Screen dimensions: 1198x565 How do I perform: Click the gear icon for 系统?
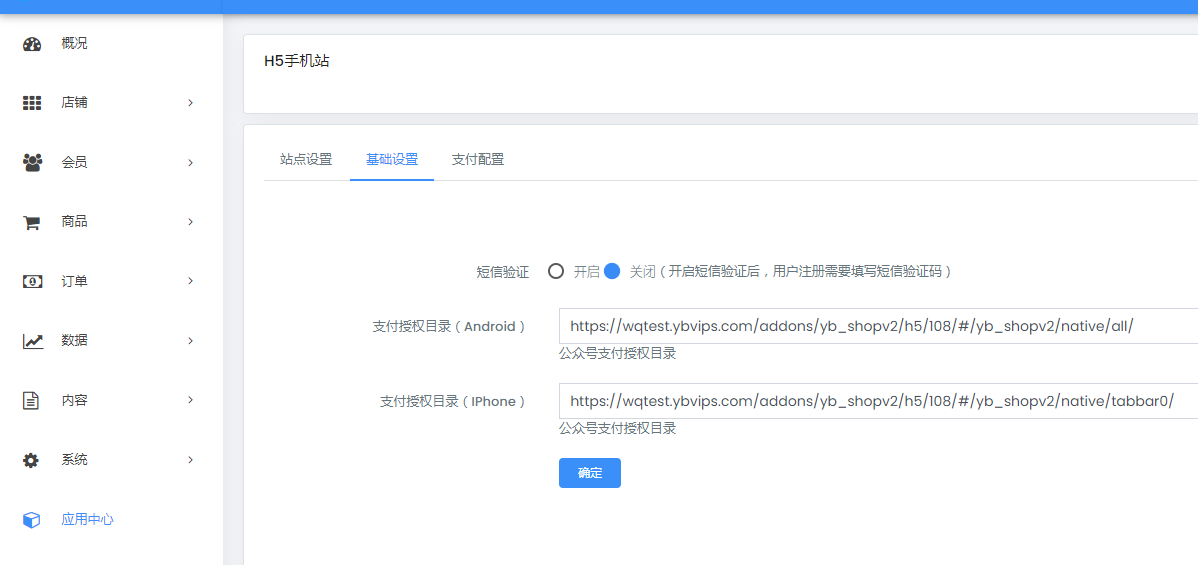pos(32,460)
